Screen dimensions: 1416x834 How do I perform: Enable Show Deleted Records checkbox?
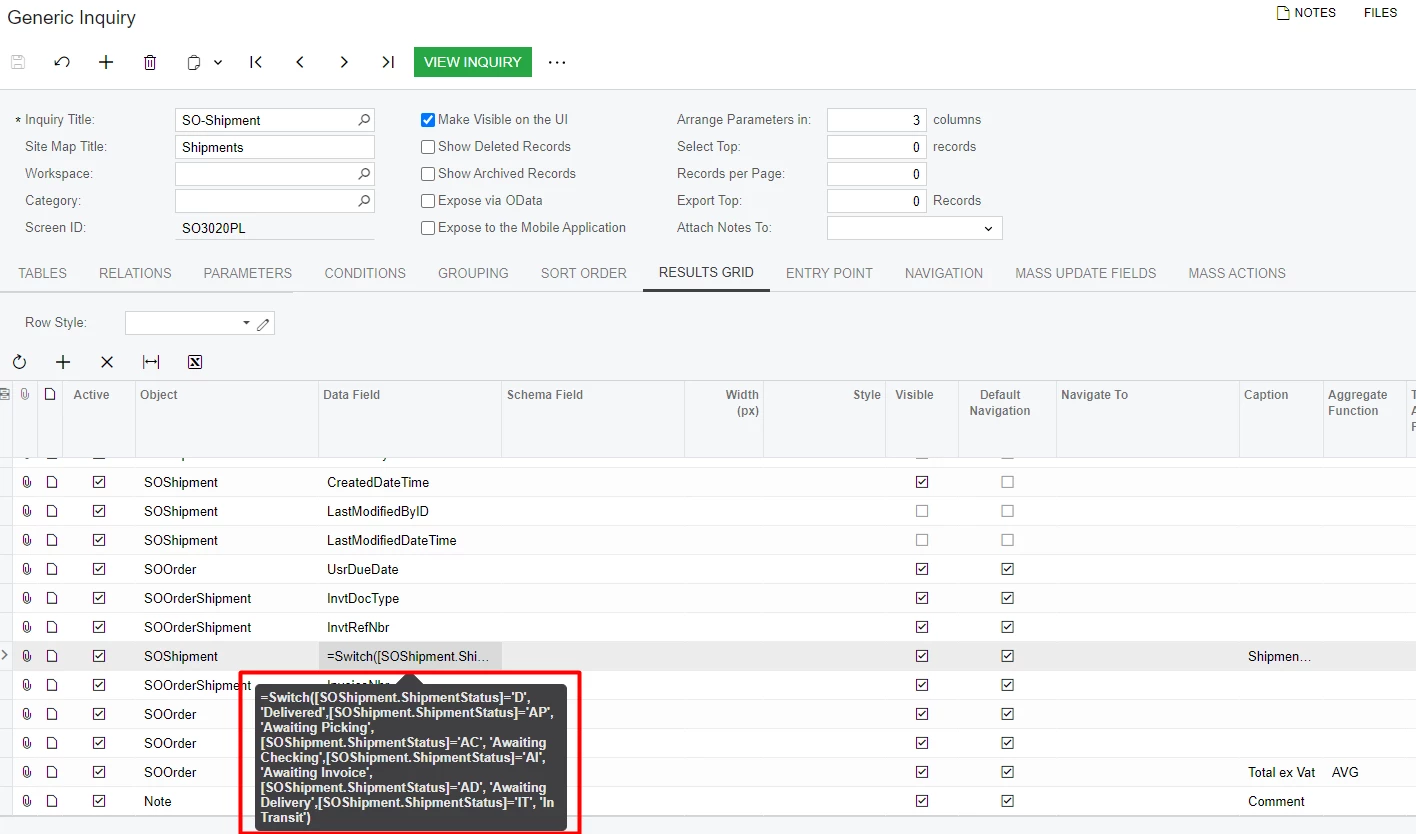[428, 147]
